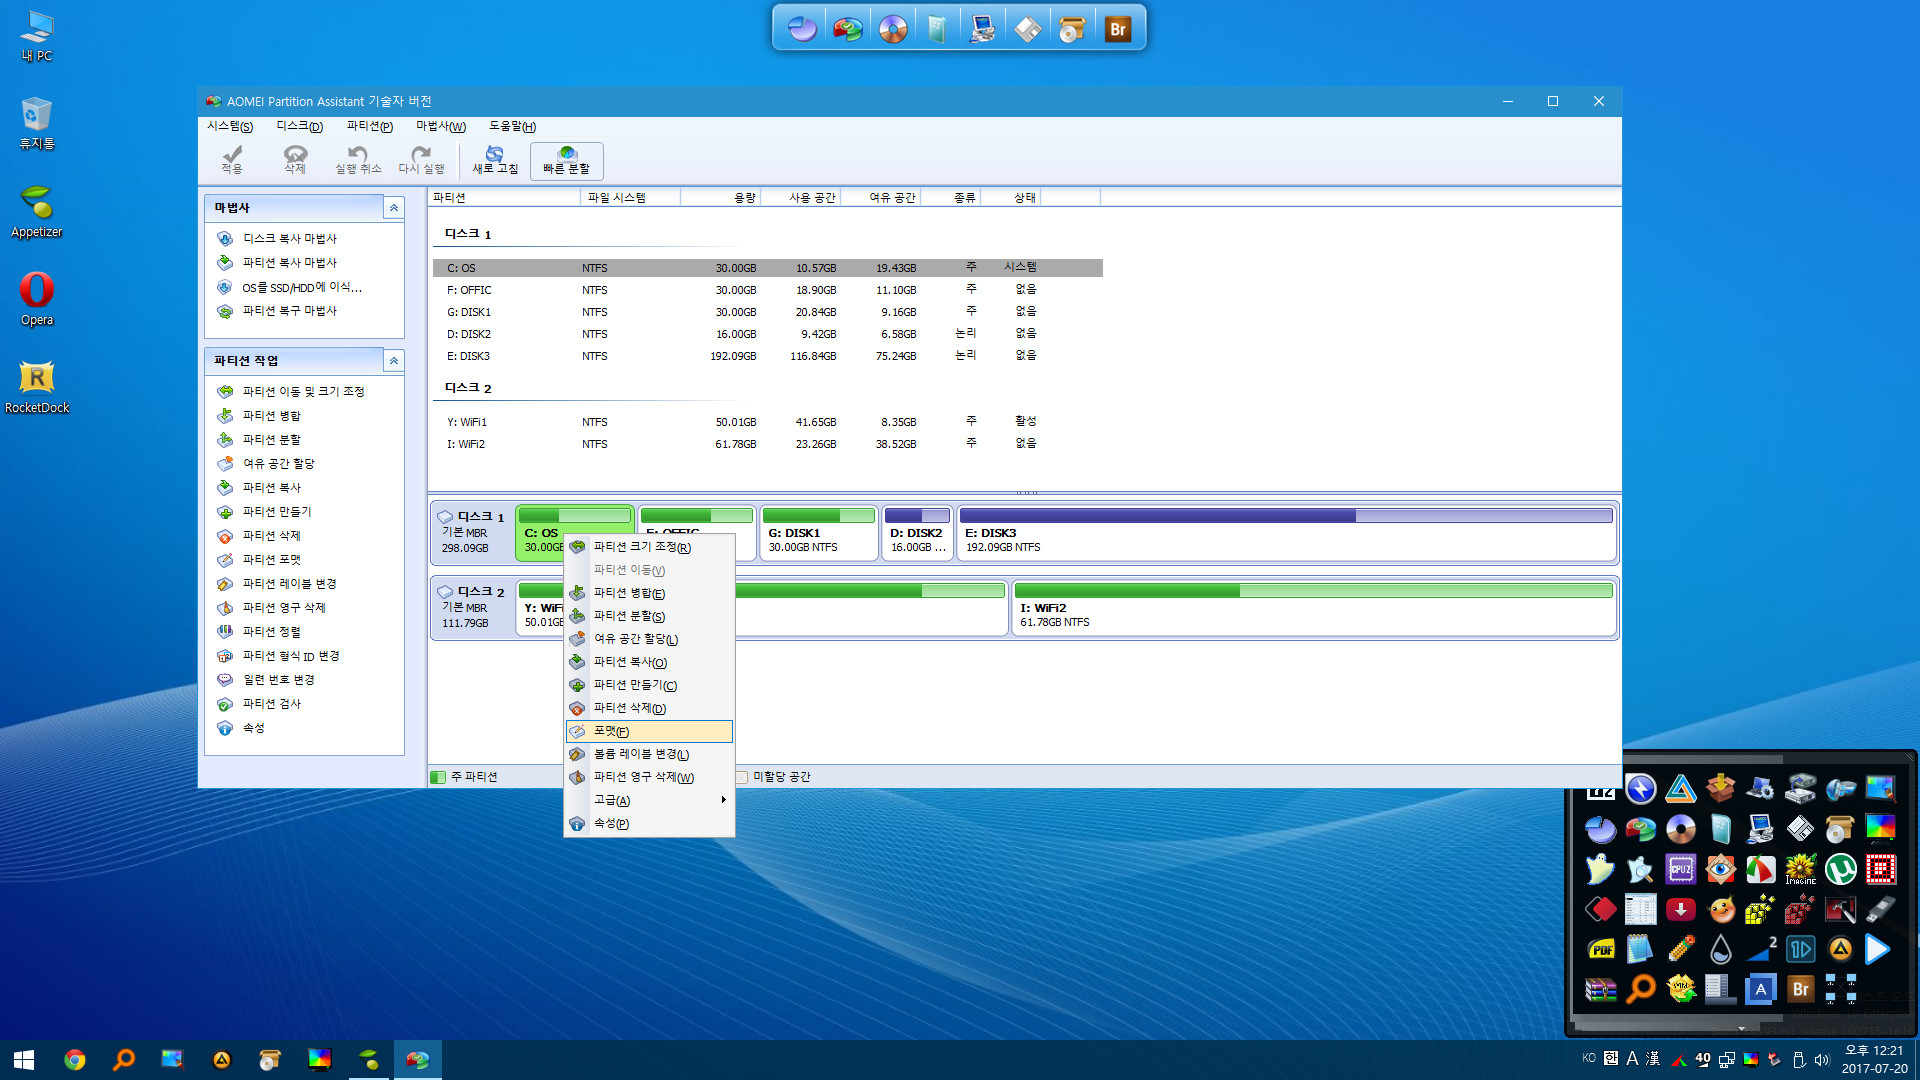Select 파티션 검사 in the sidebar
This screenshot has width=1920, height=1080.
(271, 703)
